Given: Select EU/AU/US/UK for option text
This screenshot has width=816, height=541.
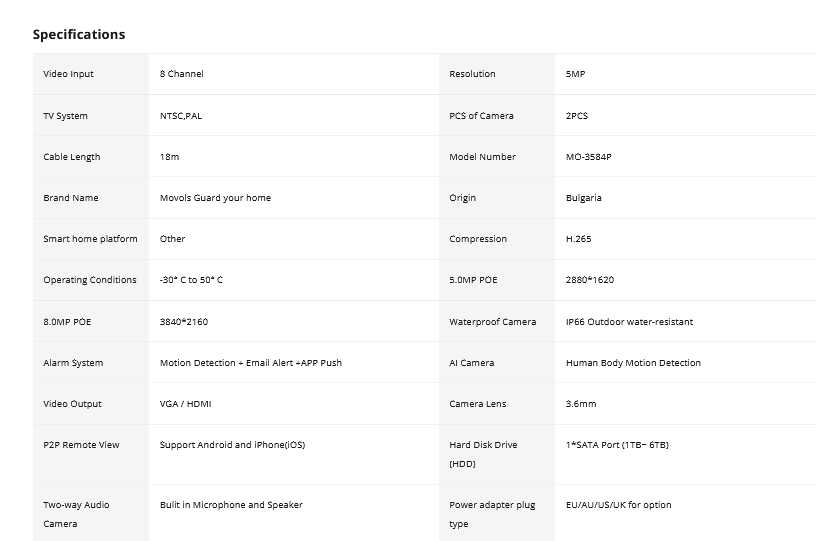Looking at the screenshot, I should point(619,505).
